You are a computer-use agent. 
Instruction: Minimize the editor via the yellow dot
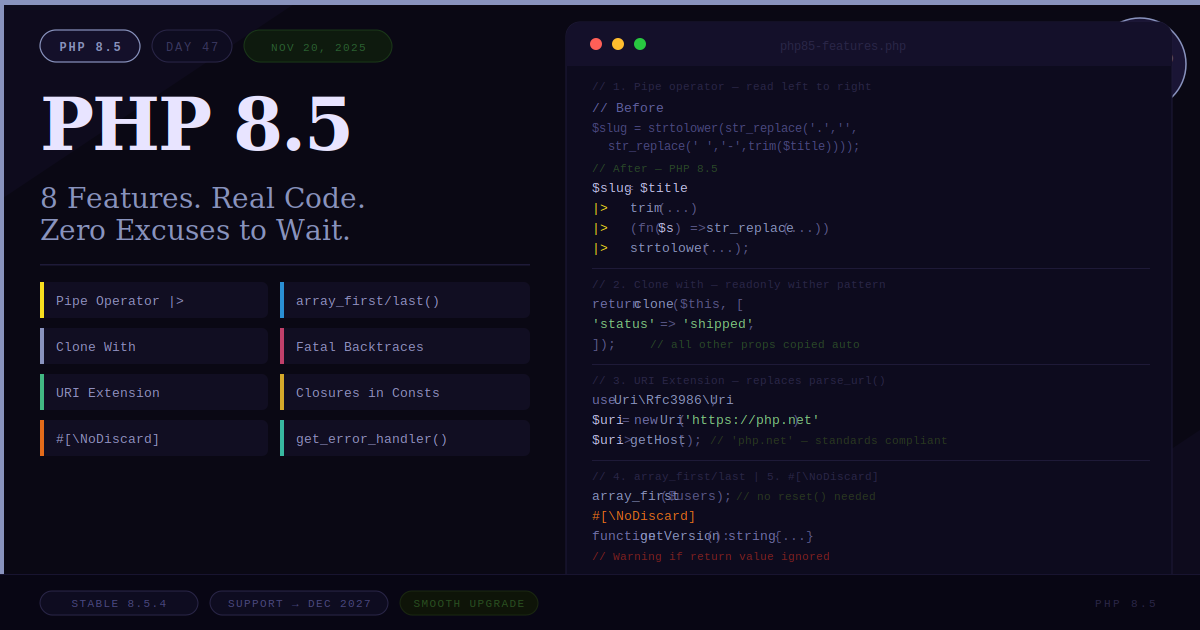[617, 44]
